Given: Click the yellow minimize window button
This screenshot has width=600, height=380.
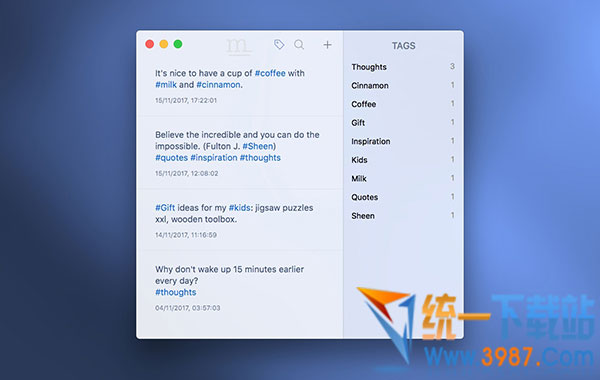Looking at the screenshot, I should [164, 44].
